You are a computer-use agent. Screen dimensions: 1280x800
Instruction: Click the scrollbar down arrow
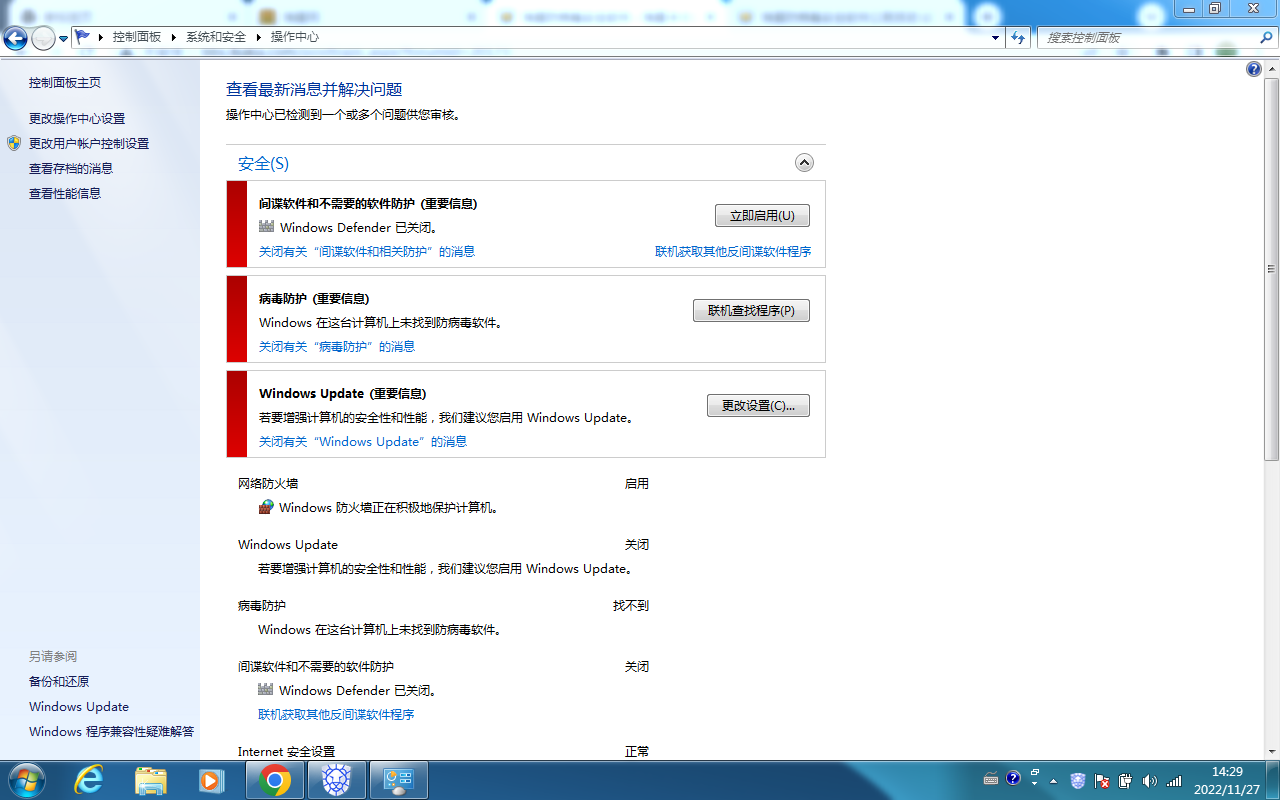pos(1272,752)
